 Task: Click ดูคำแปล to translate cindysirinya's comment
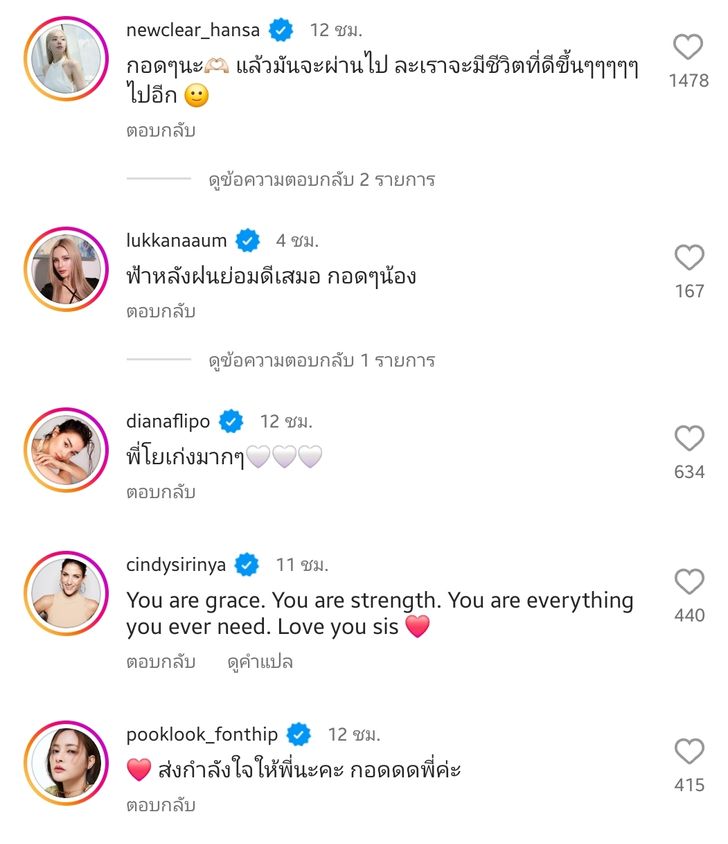point(260,662)
